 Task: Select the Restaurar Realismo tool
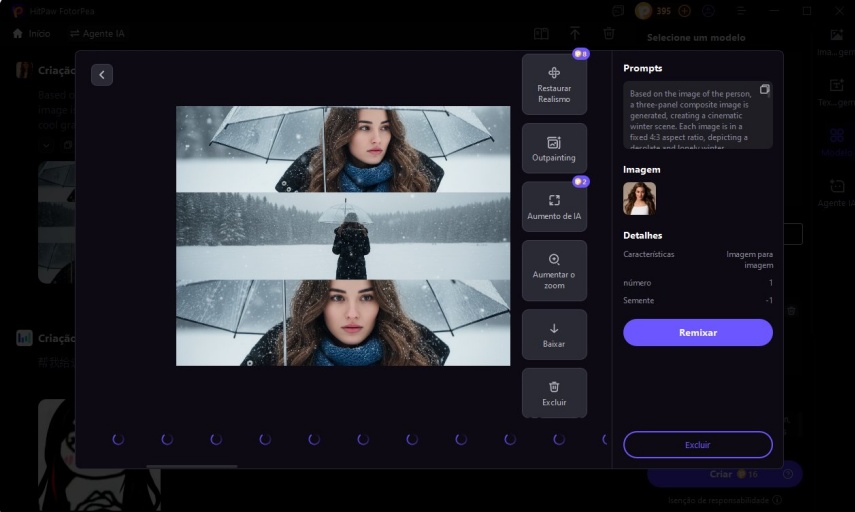554,85
